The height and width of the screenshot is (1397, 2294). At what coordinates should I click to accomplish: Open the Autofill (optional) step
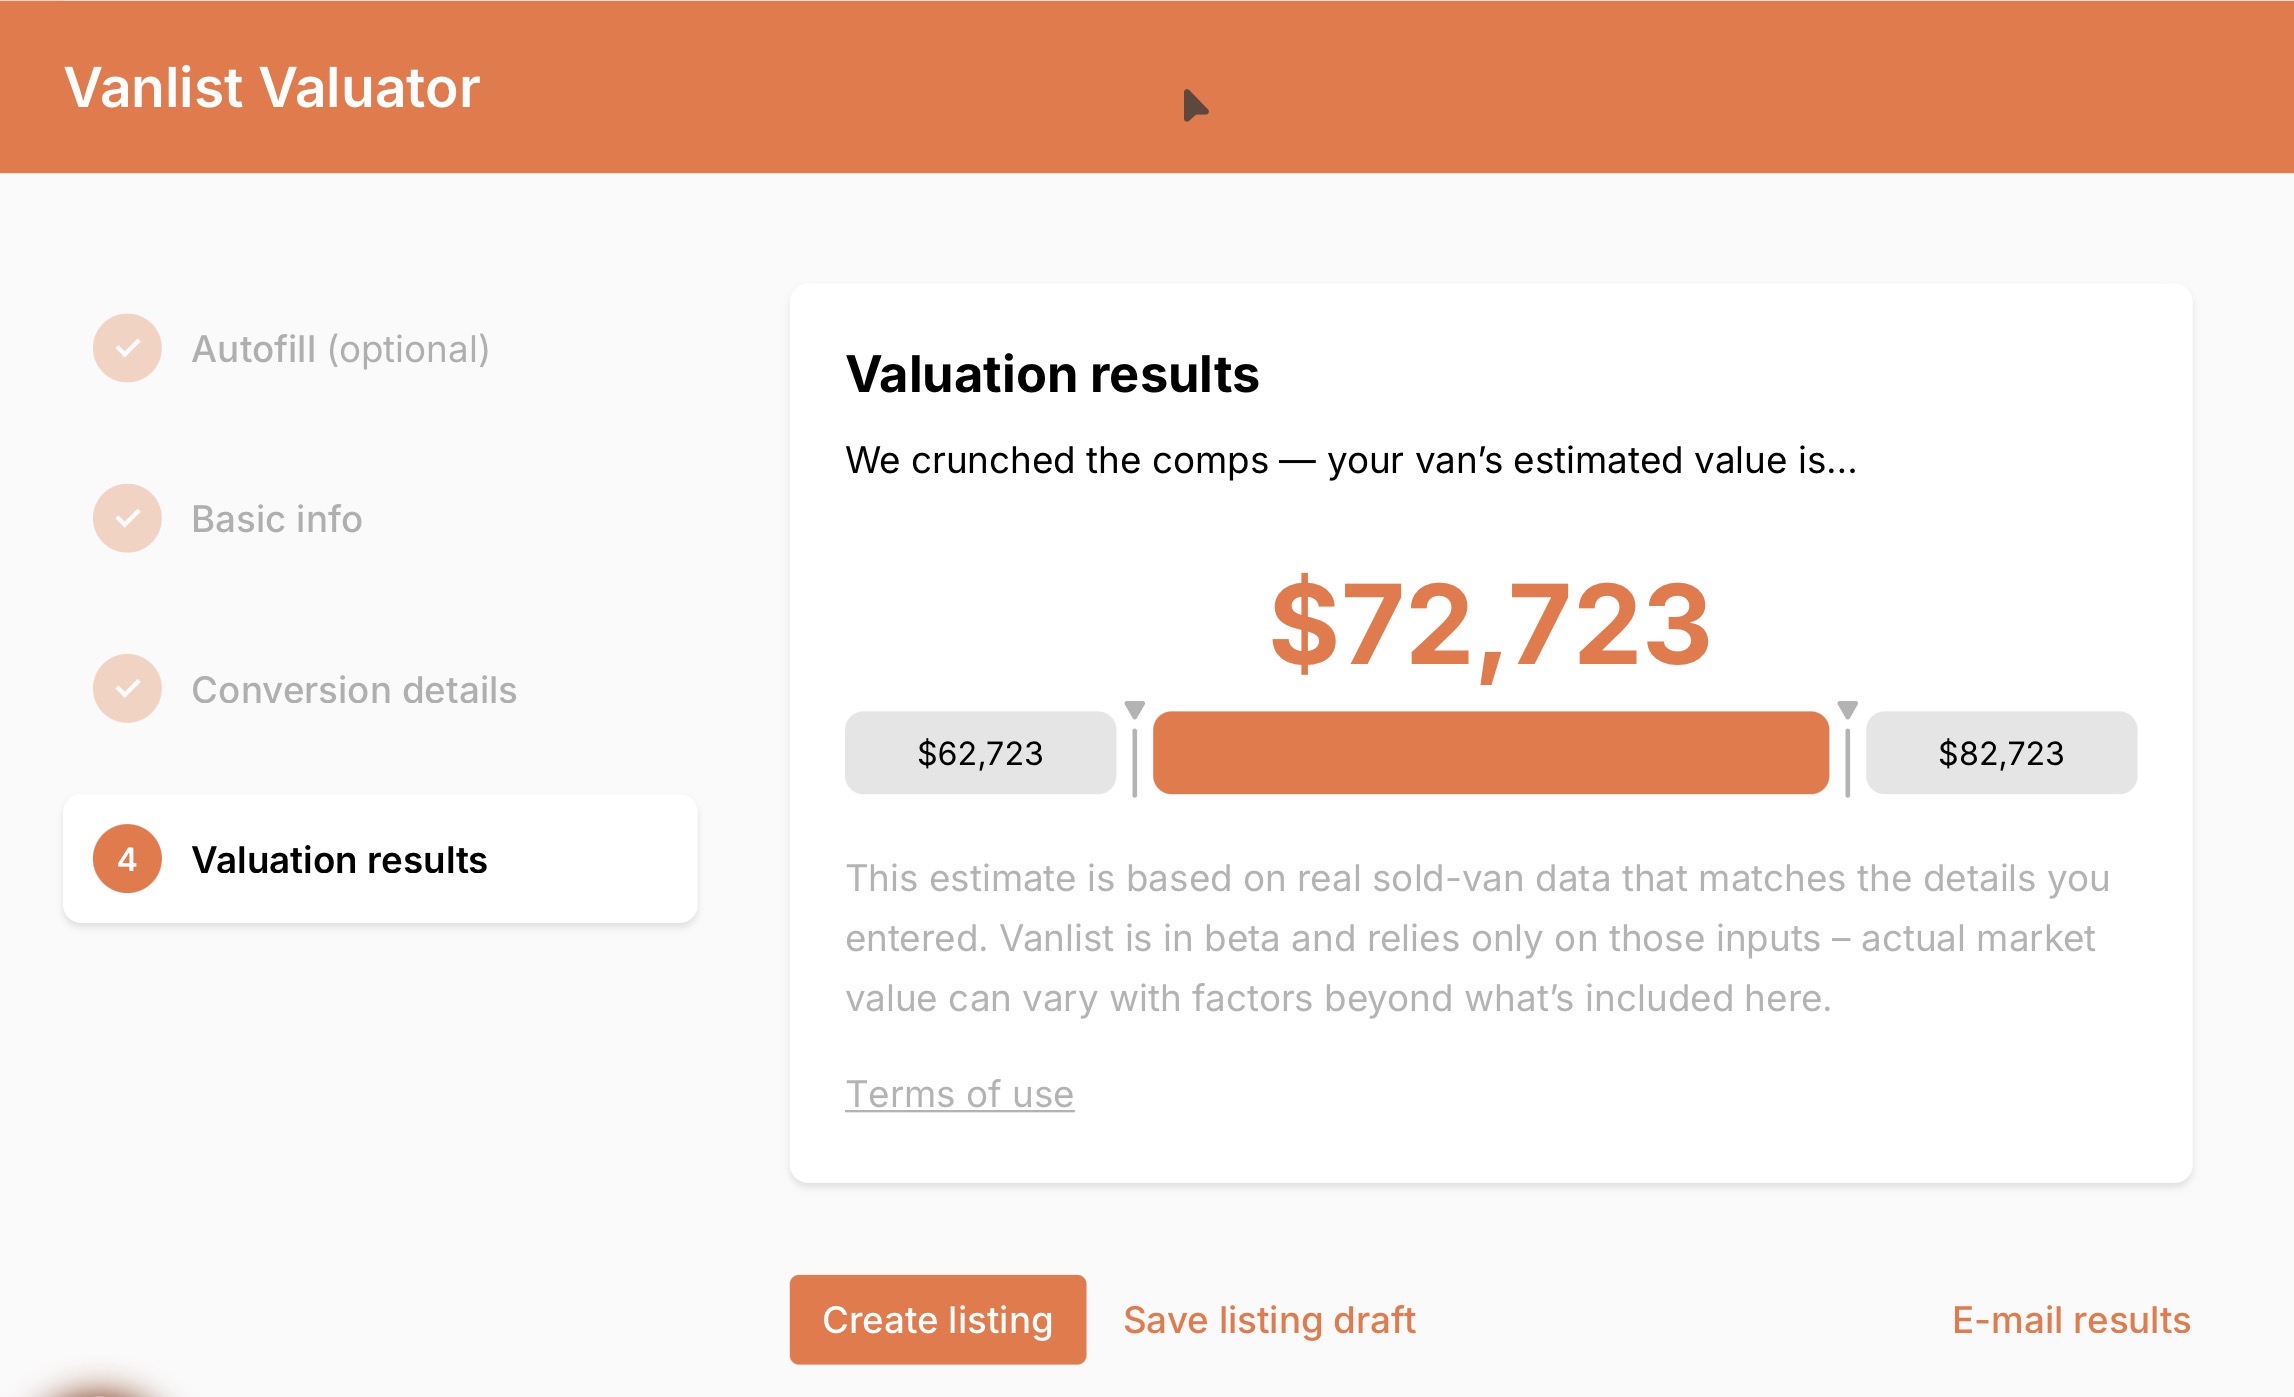(x=340, y=349)
